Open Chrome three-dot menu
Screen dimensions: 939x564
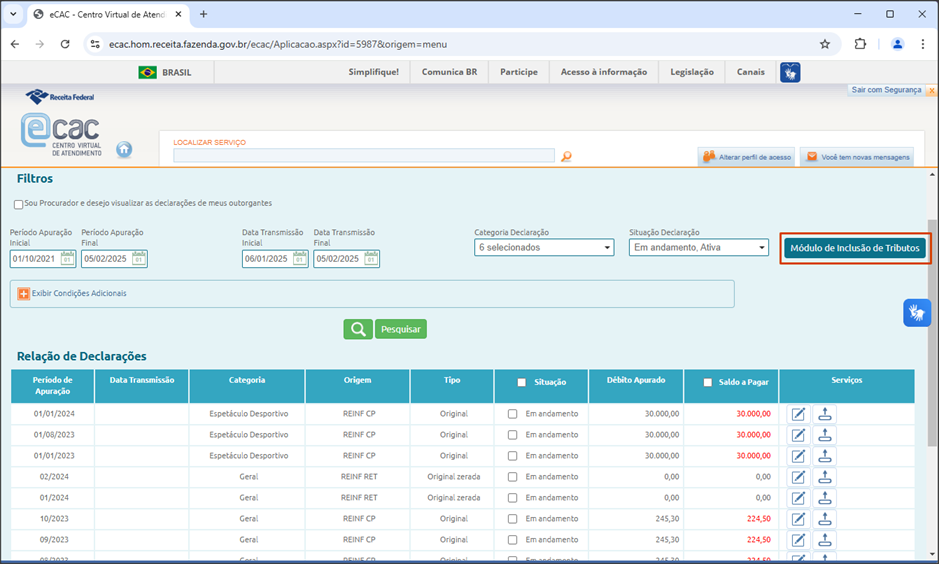point(923,44)
